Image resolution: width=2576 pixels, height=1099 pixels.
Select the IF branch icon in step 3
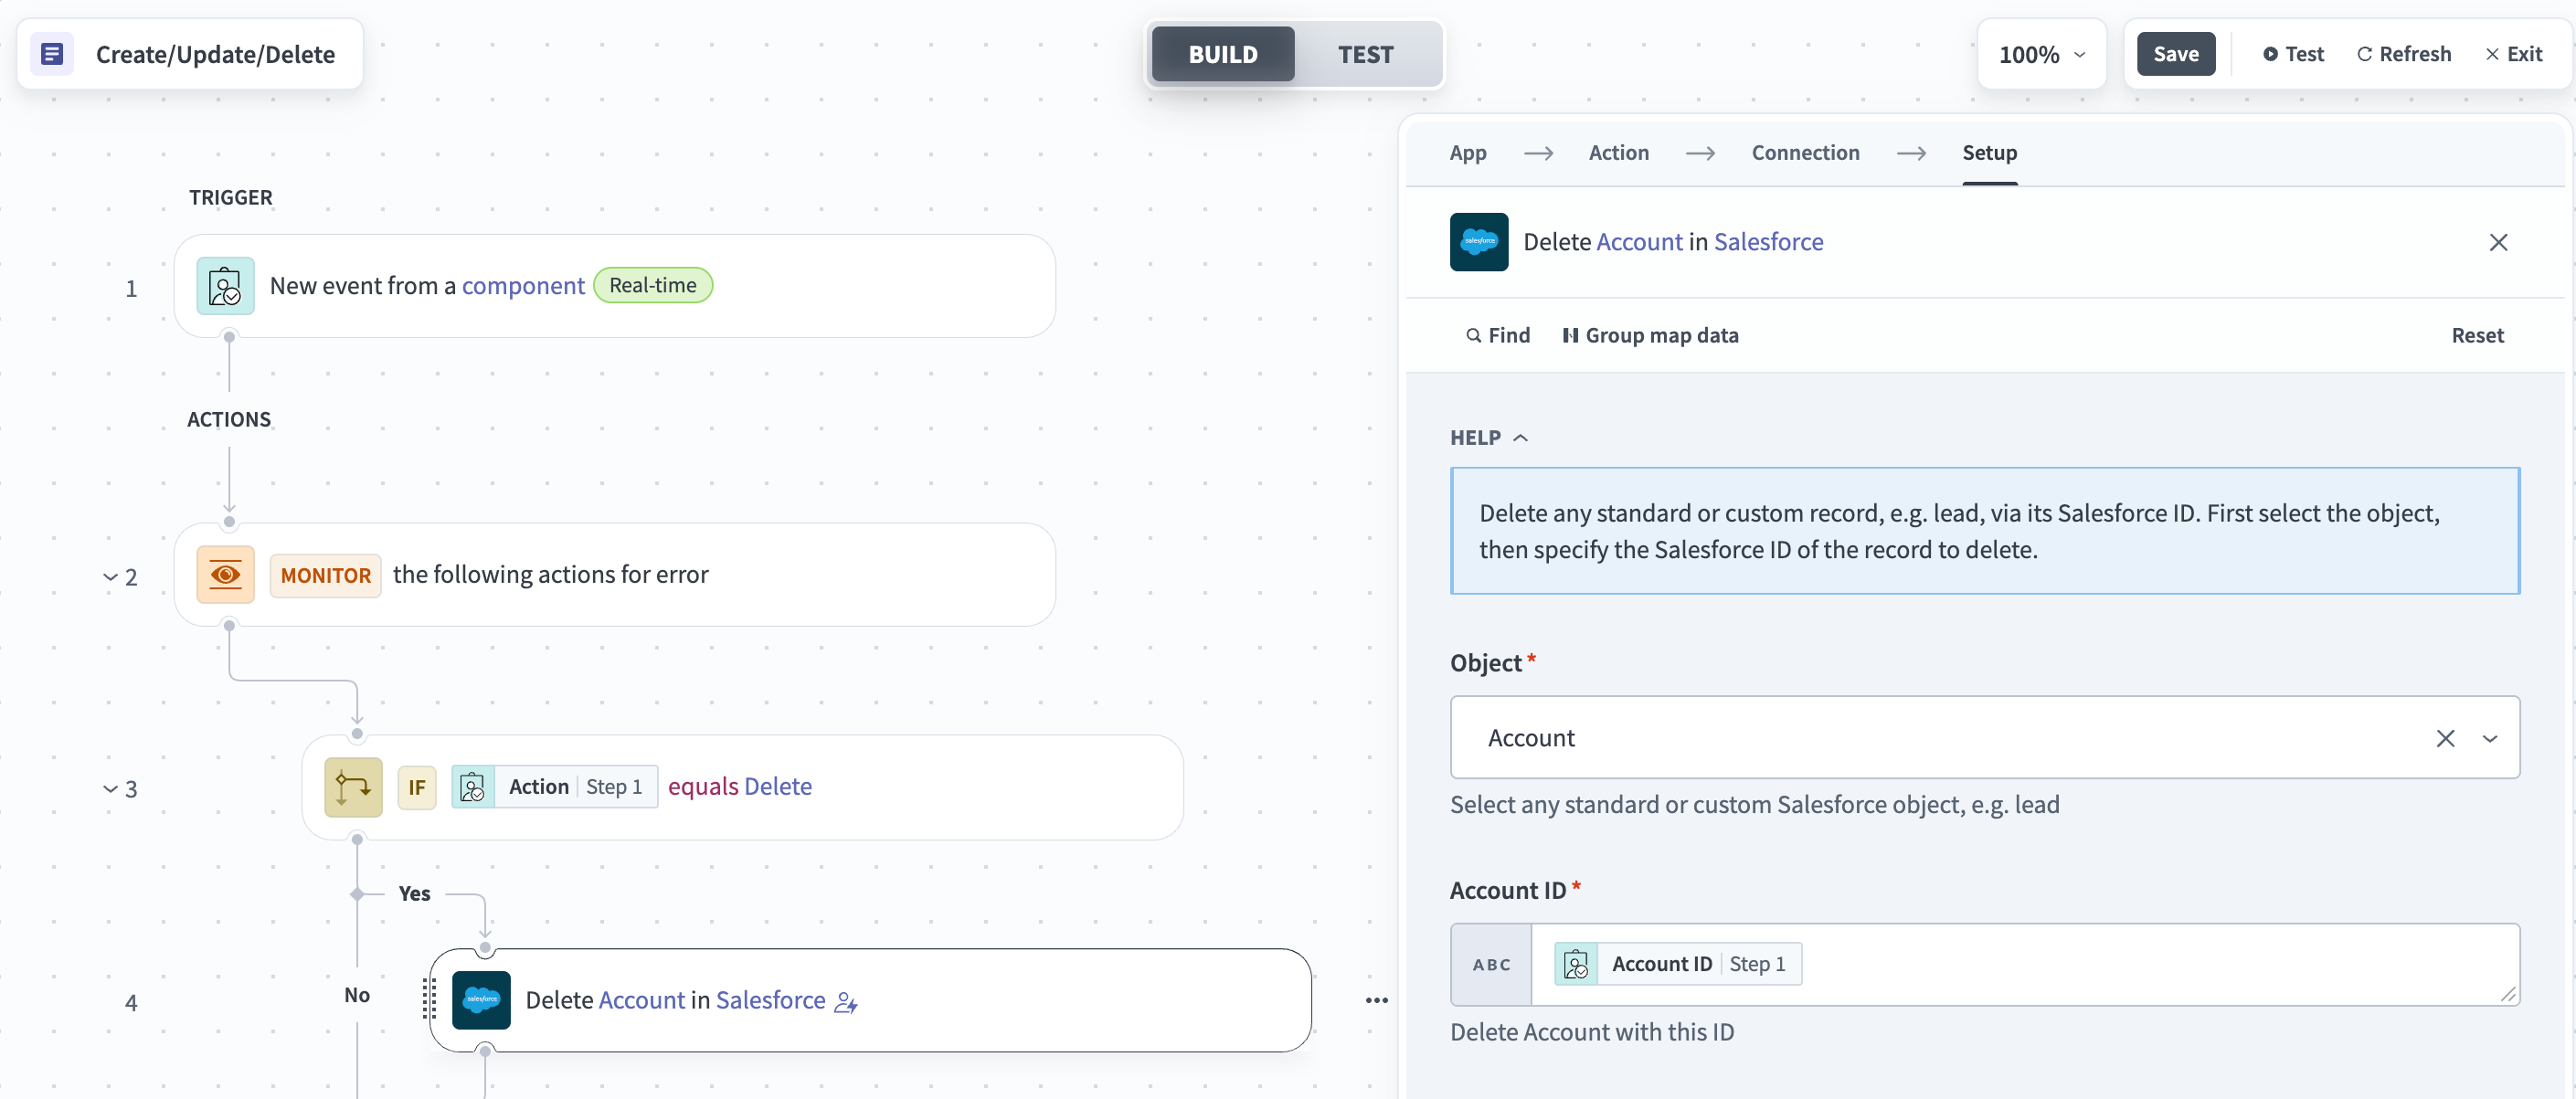click(353, 787)
